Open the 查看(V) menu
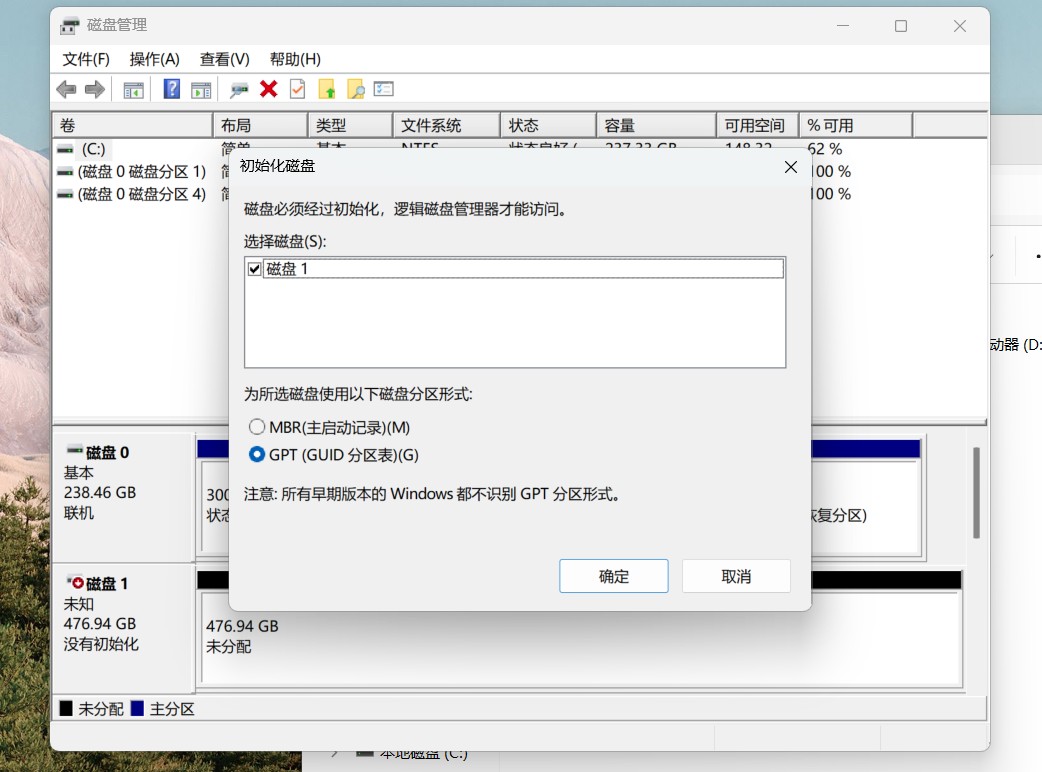1042x772 pixels. click(222, 59)
